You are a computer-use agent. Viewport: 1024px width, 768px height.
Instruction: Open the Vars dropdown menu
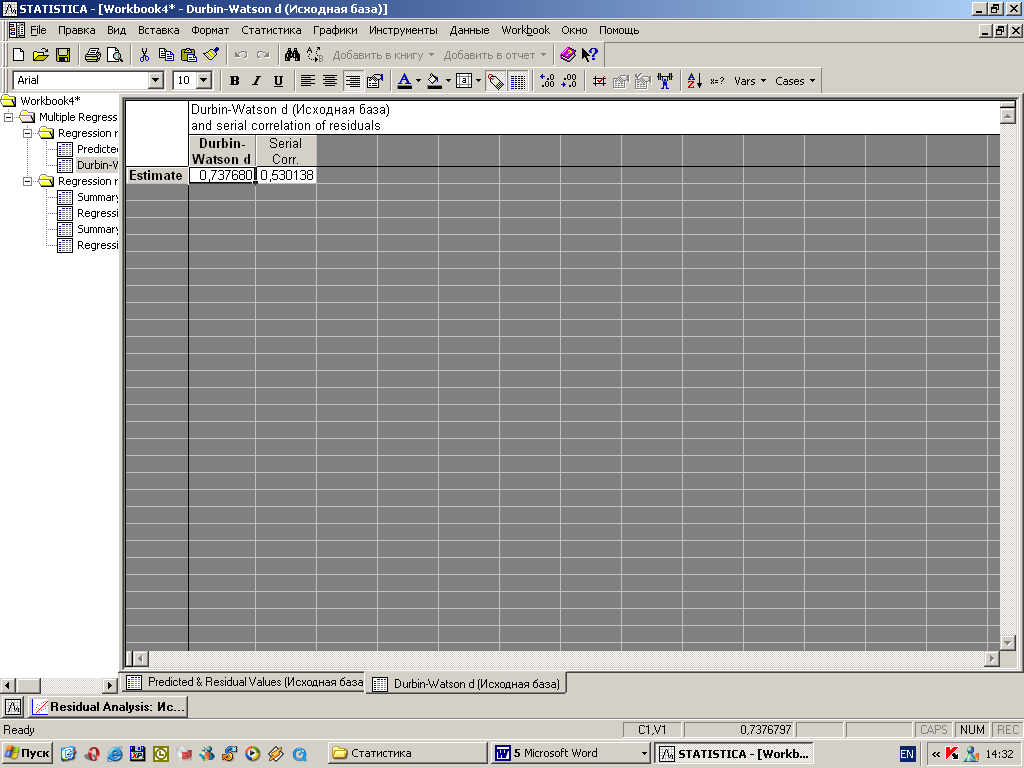[750, 81]
